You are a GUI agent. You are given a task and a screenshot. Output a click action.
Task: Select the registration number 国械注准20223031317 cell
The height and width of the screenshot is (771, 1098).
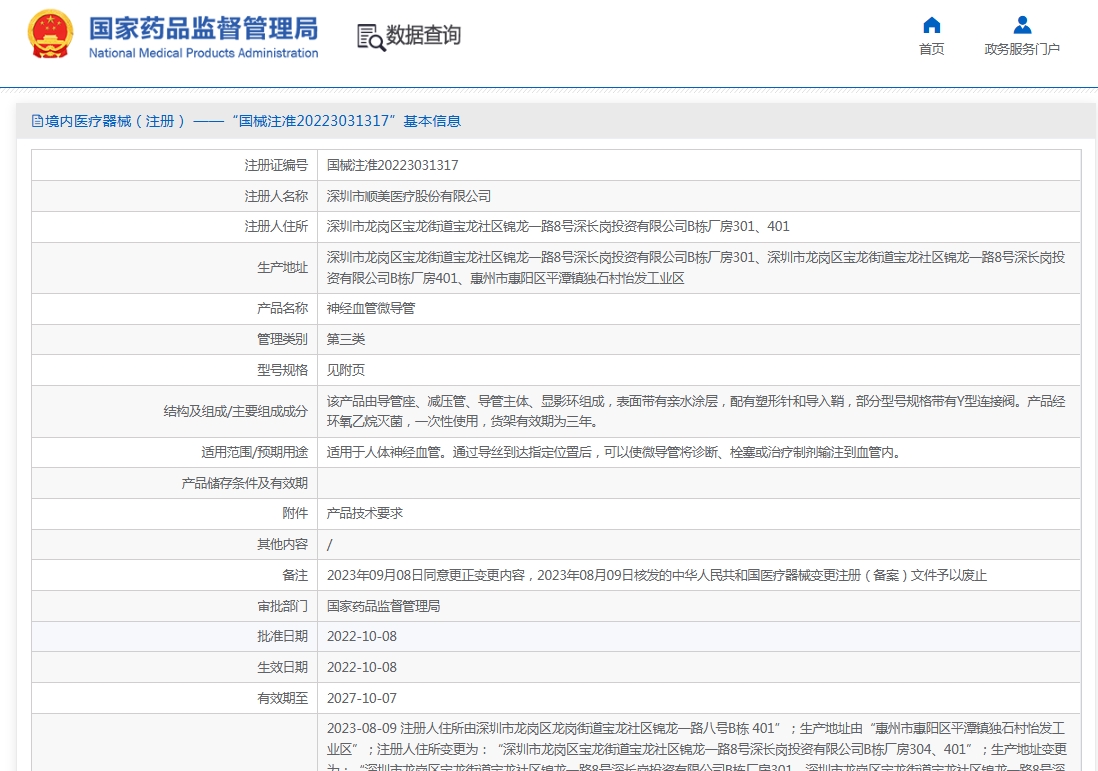point(392,165)
